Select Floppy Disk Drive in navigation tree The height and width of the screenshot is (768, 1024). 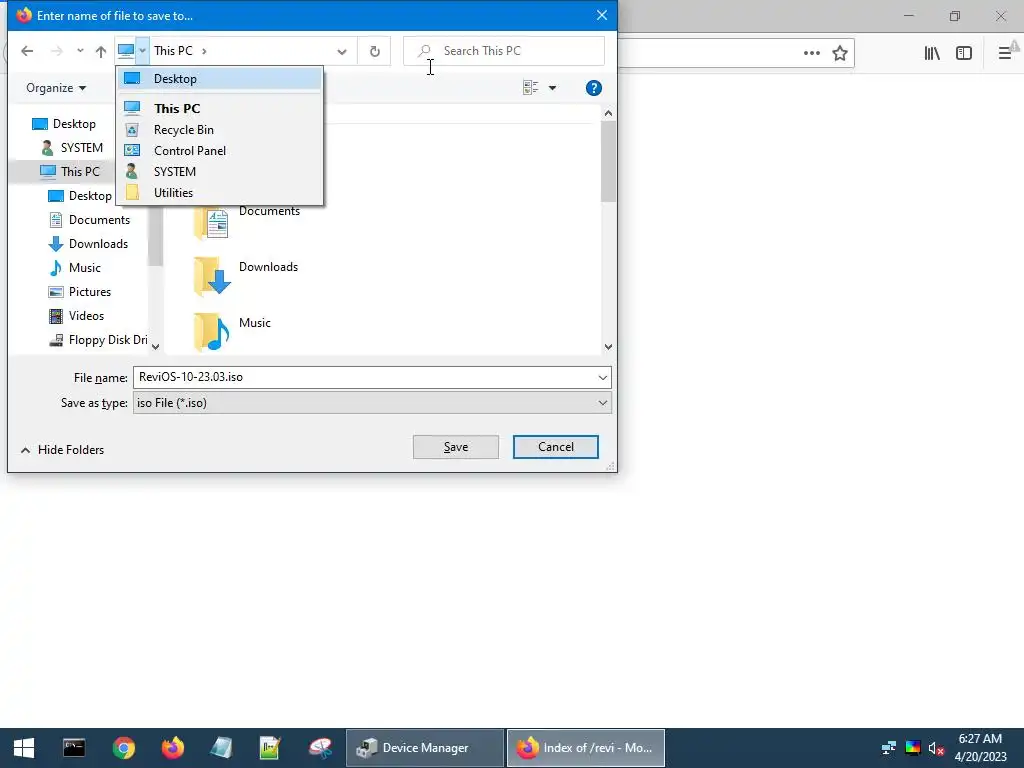98,340
